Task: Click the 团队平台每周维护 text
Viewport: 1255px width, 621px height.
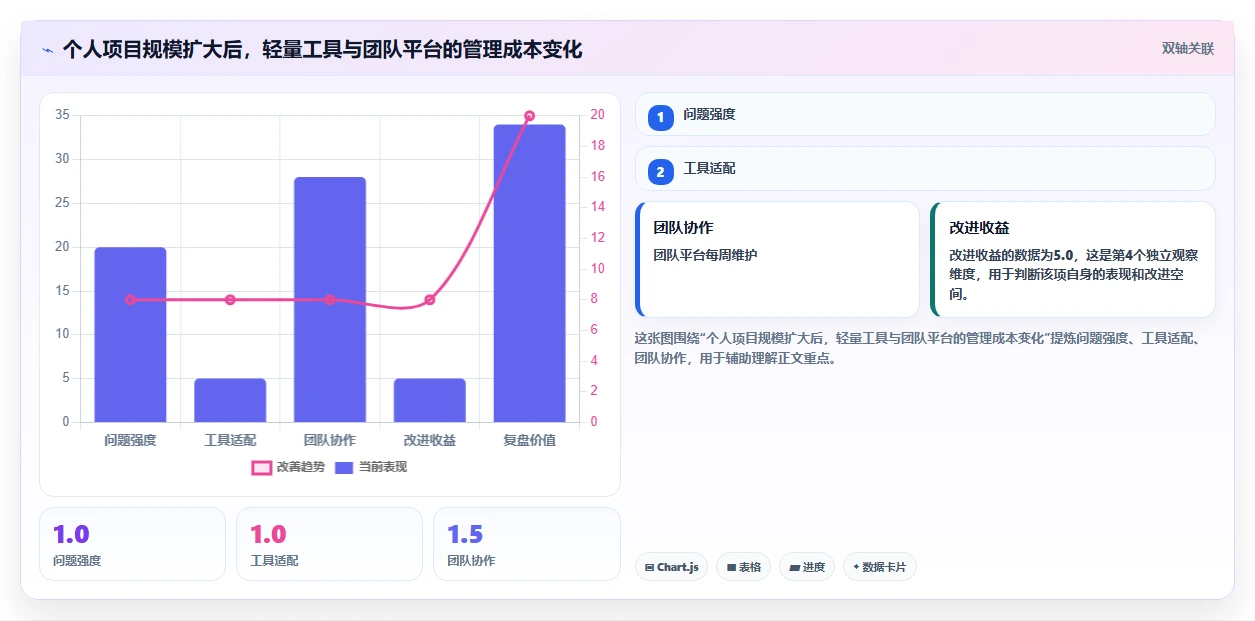Action: pyautogui.click(x=705, y=255)
